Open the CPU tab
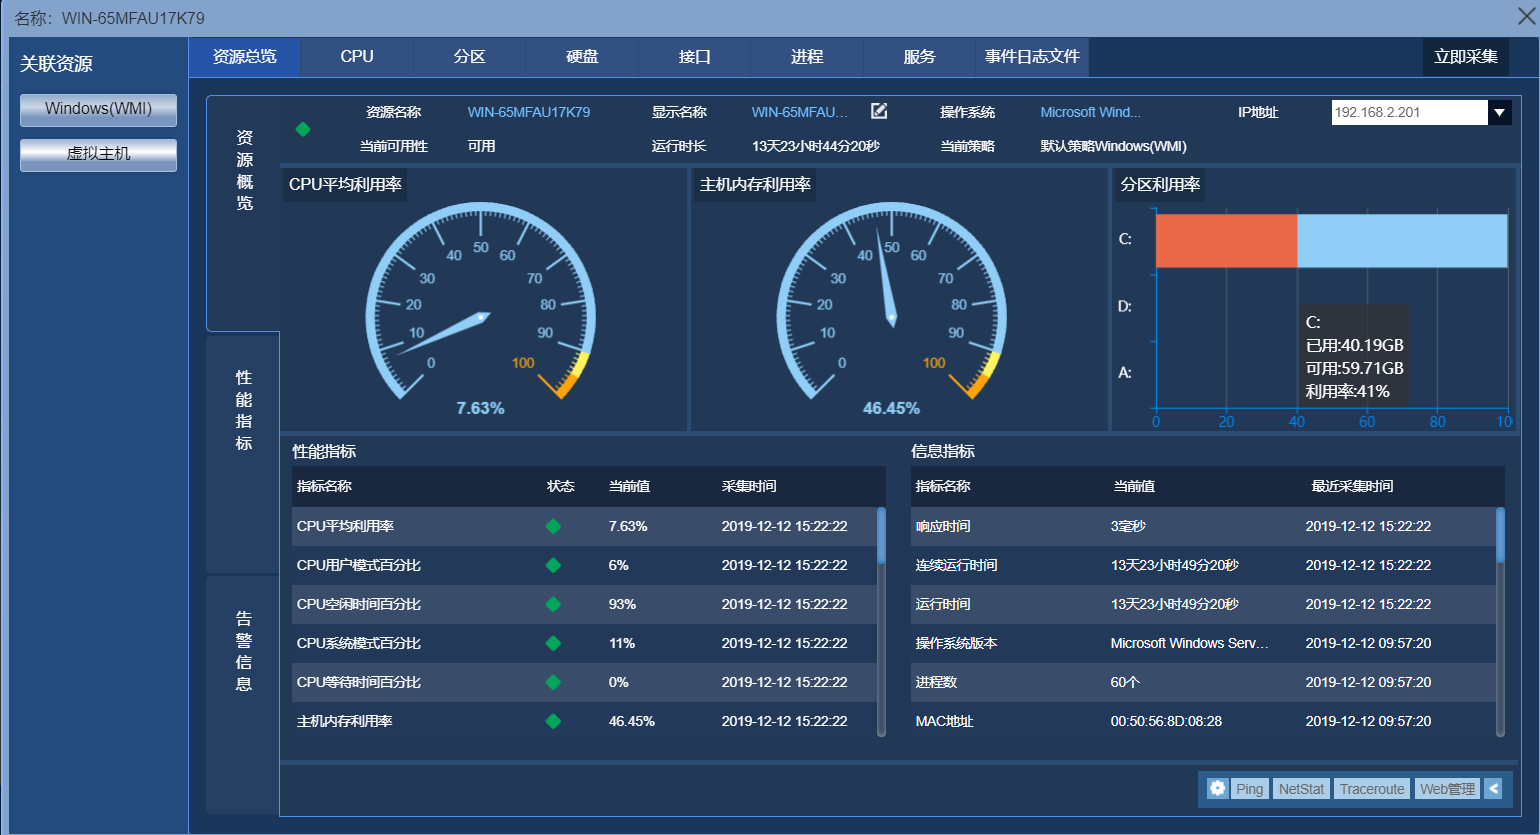The width and height of the screenshot is (1540, 835). pyautogui.click(x=357, y=57)
